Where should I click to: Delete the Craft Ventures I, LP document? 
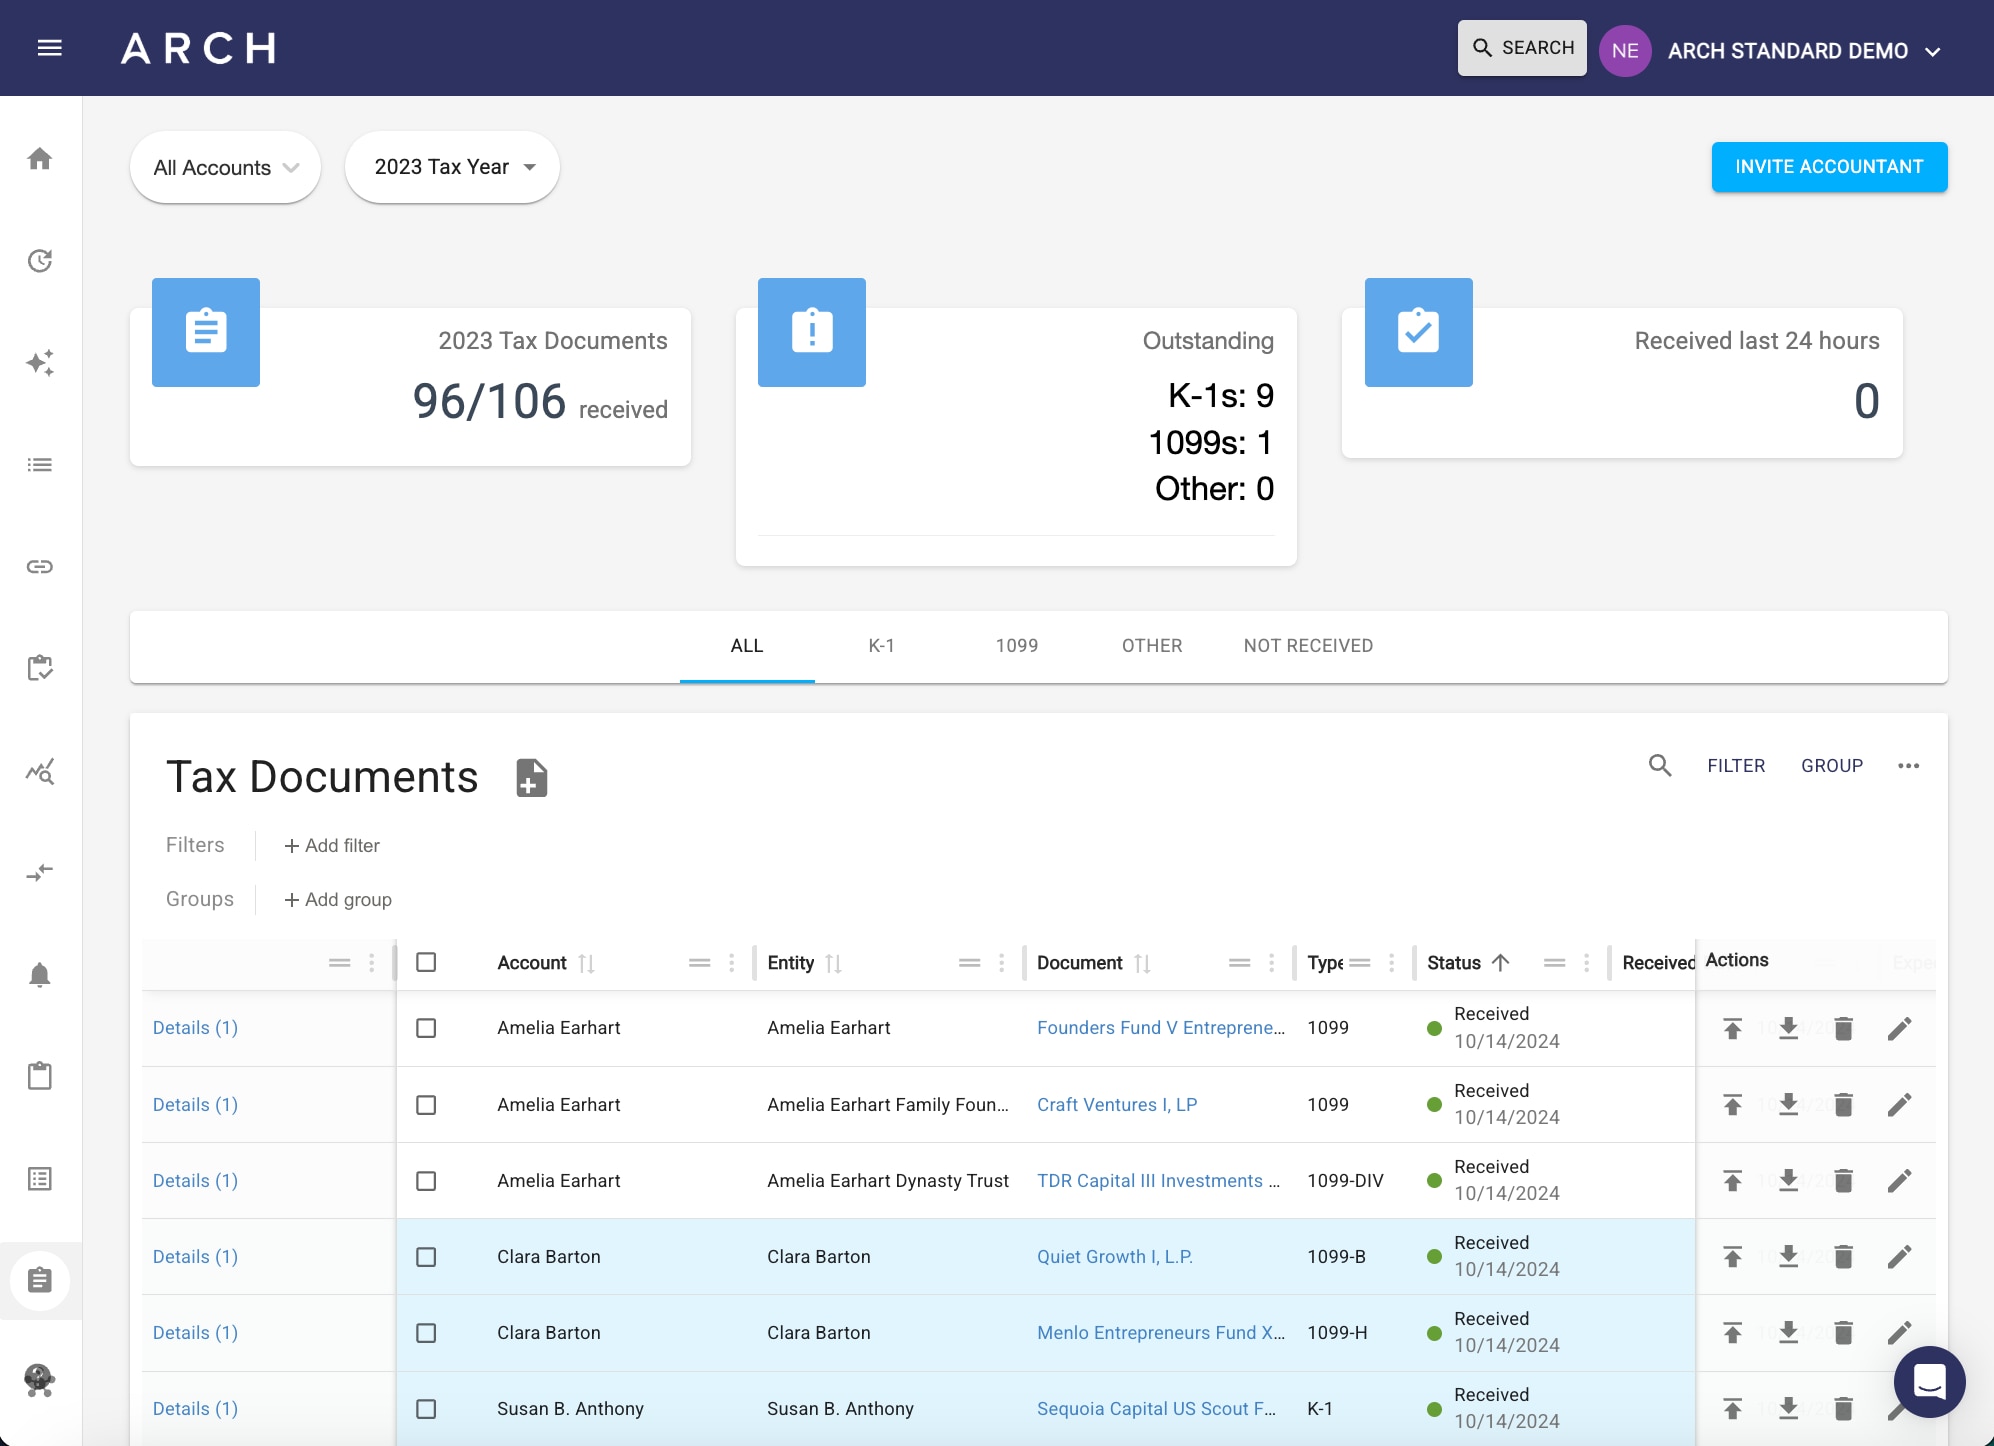click(x=1843, y=1104)
